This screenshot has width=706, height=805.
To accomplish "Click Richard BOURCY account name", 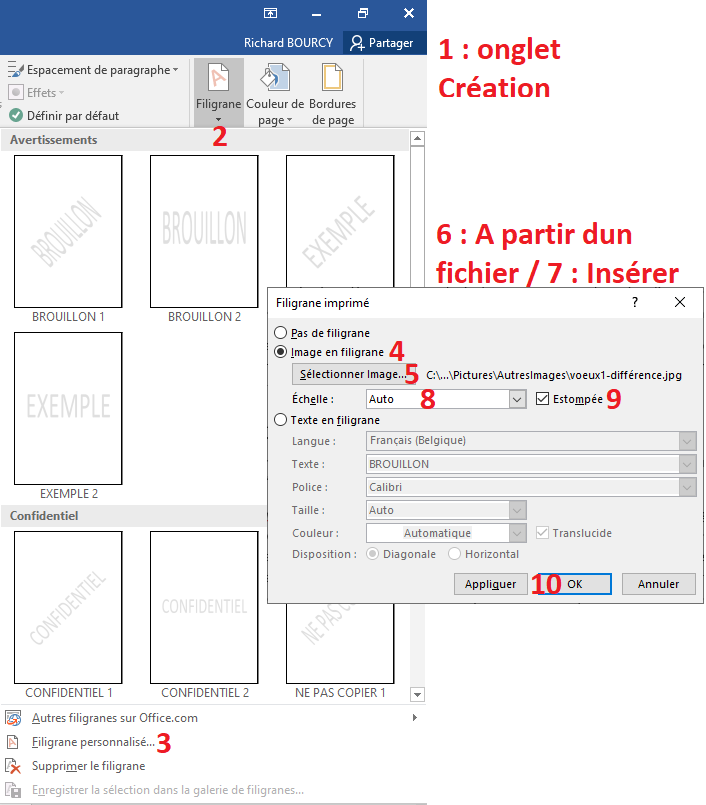I will tap(288, 43).
